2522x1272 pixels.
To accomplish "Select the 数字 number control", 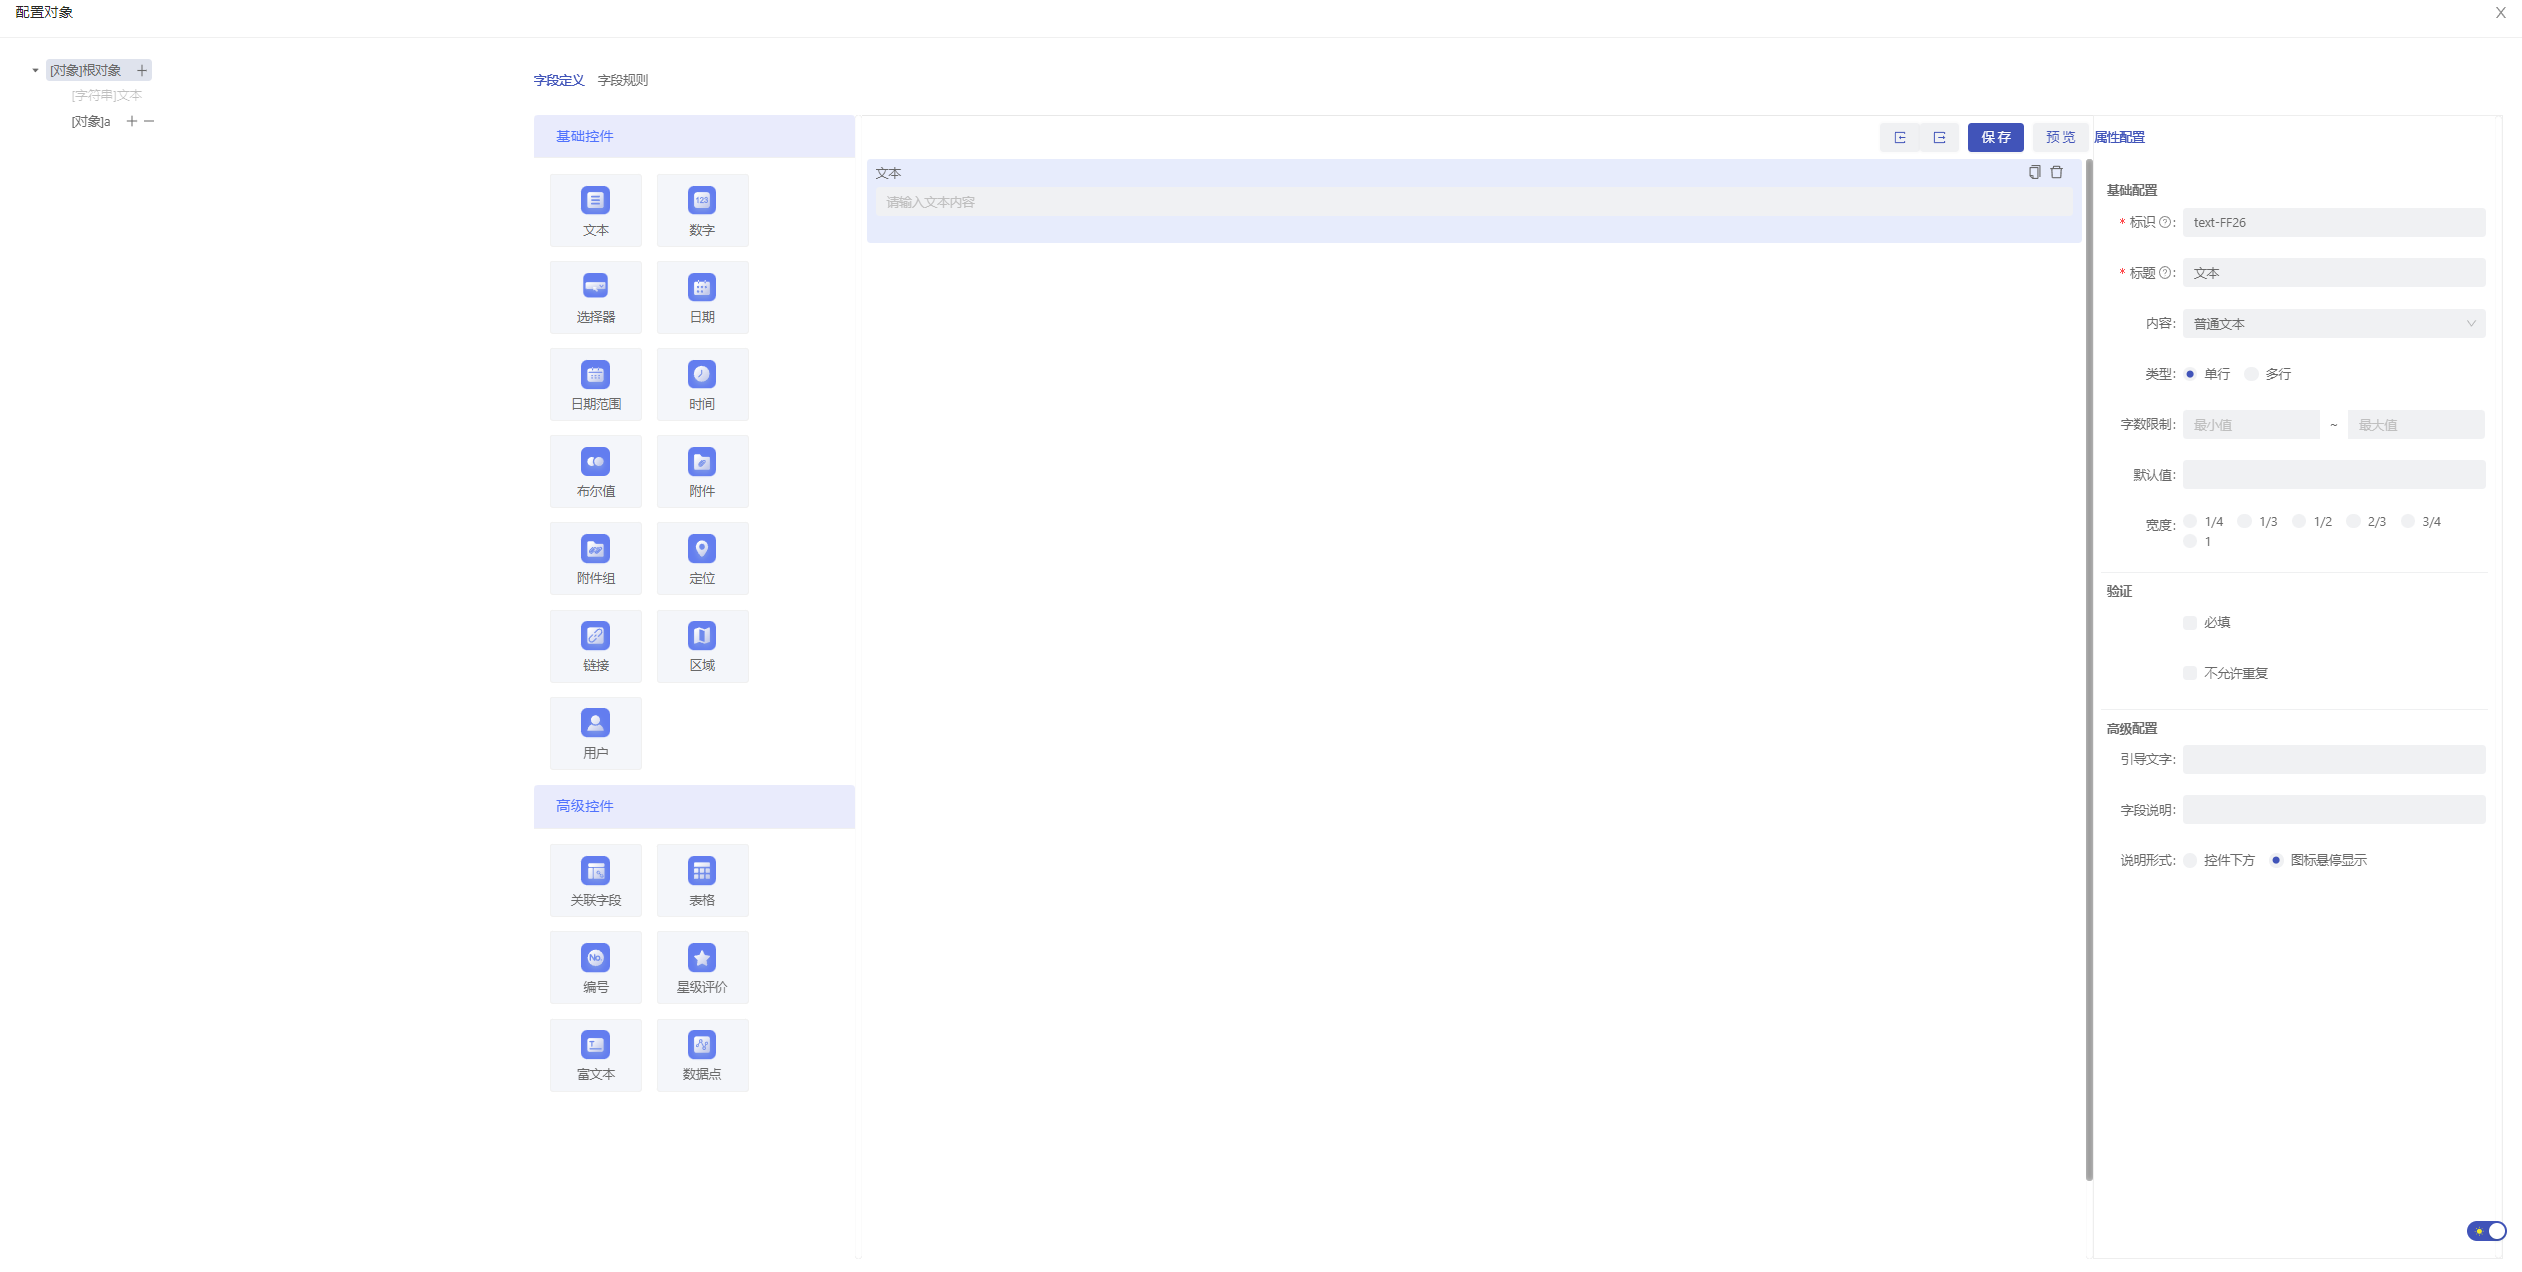I will pos(702,210).
